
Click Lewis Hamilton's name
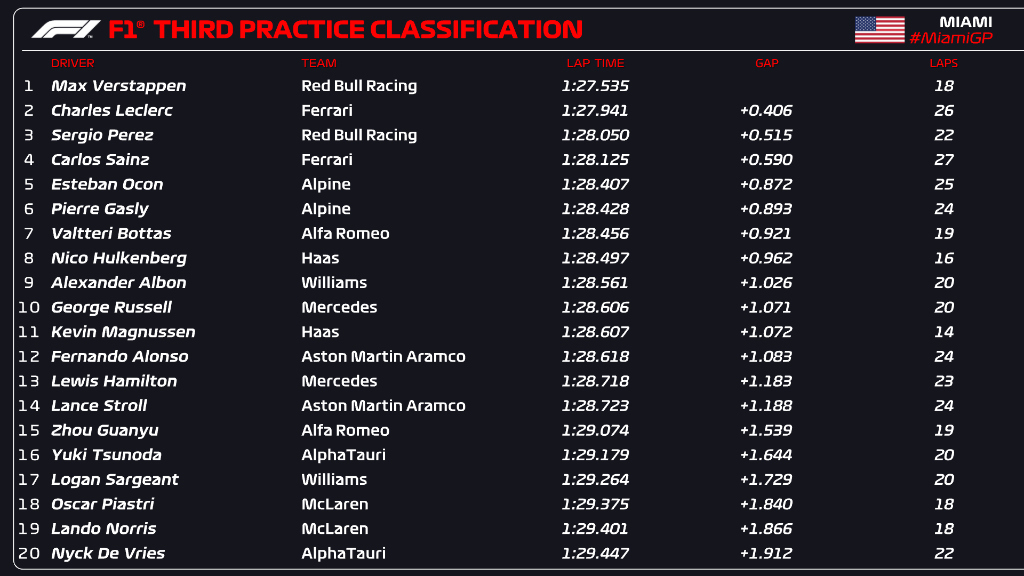click(x=114, y=381)
